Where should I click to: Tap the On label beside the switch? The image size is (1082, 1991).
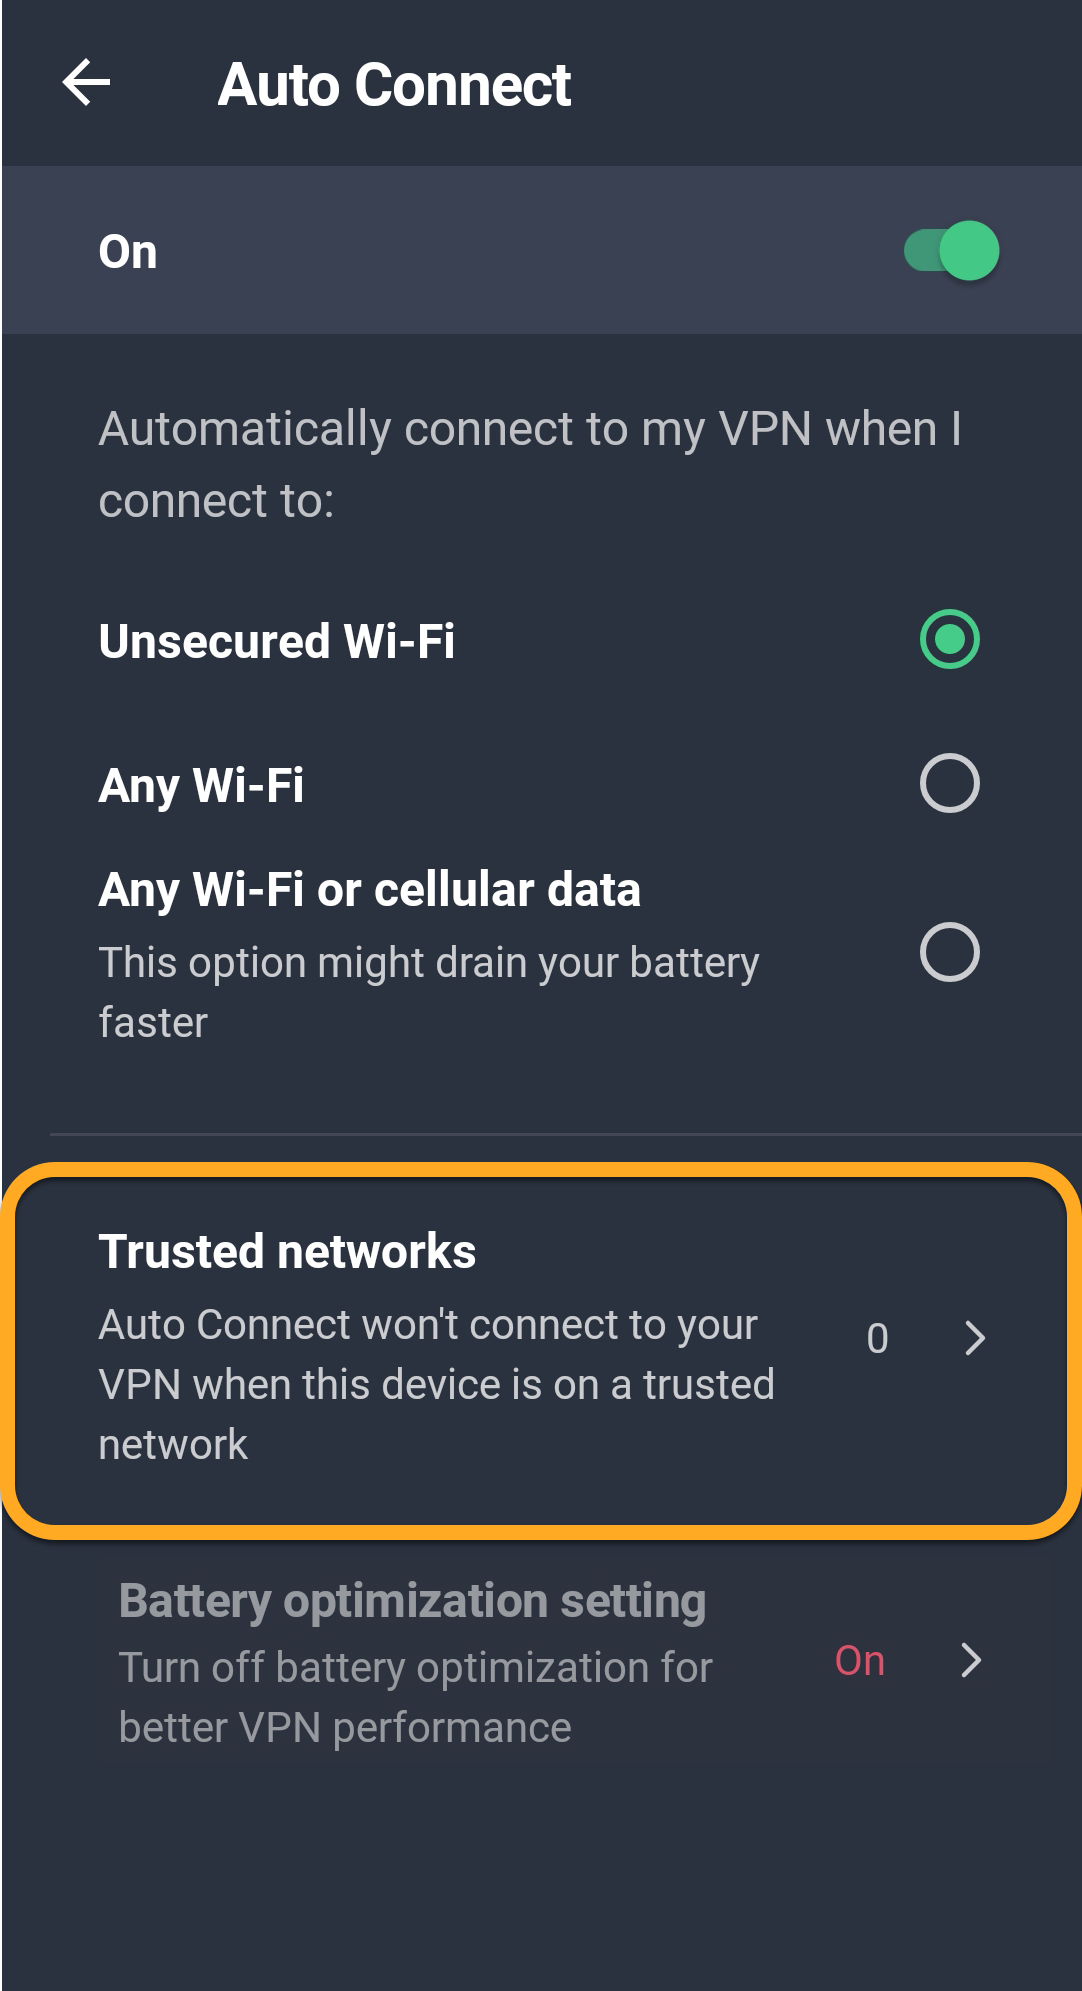coord(128,252)
